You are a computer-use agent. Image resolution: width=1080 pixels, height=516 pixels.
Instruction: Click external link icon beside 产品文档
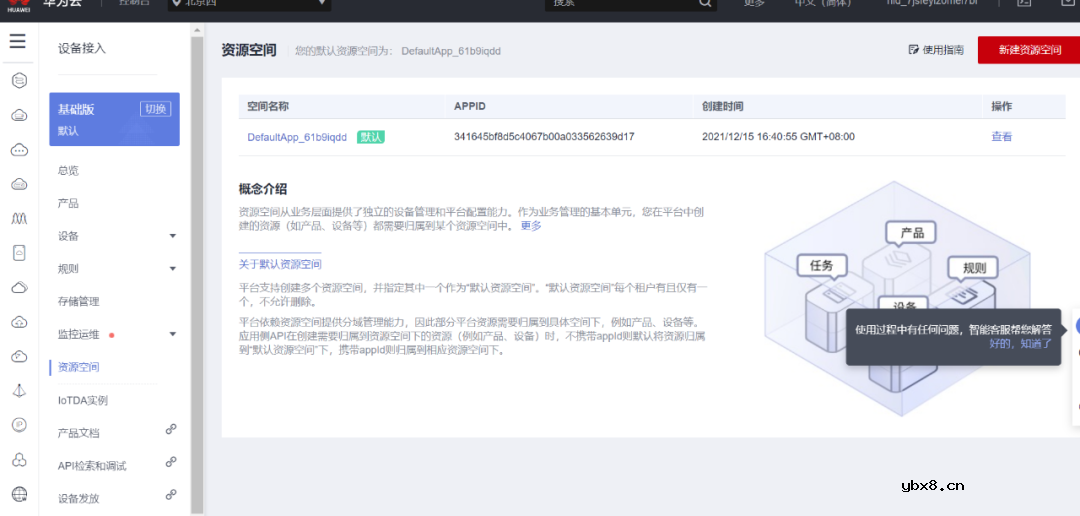coord(171,430)
